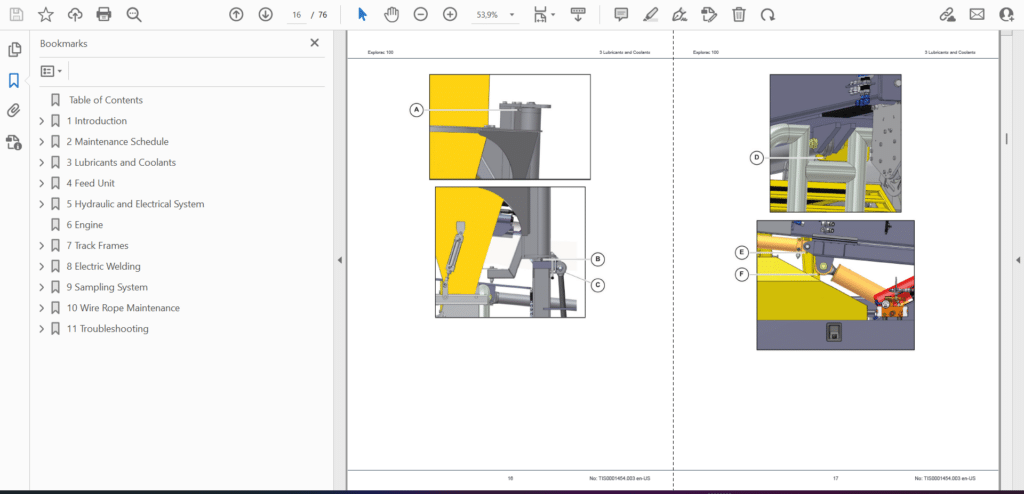Screen dimensions: 1024x494
Task: Open the zoom percentage dropdown
Action: click(512, 14)
